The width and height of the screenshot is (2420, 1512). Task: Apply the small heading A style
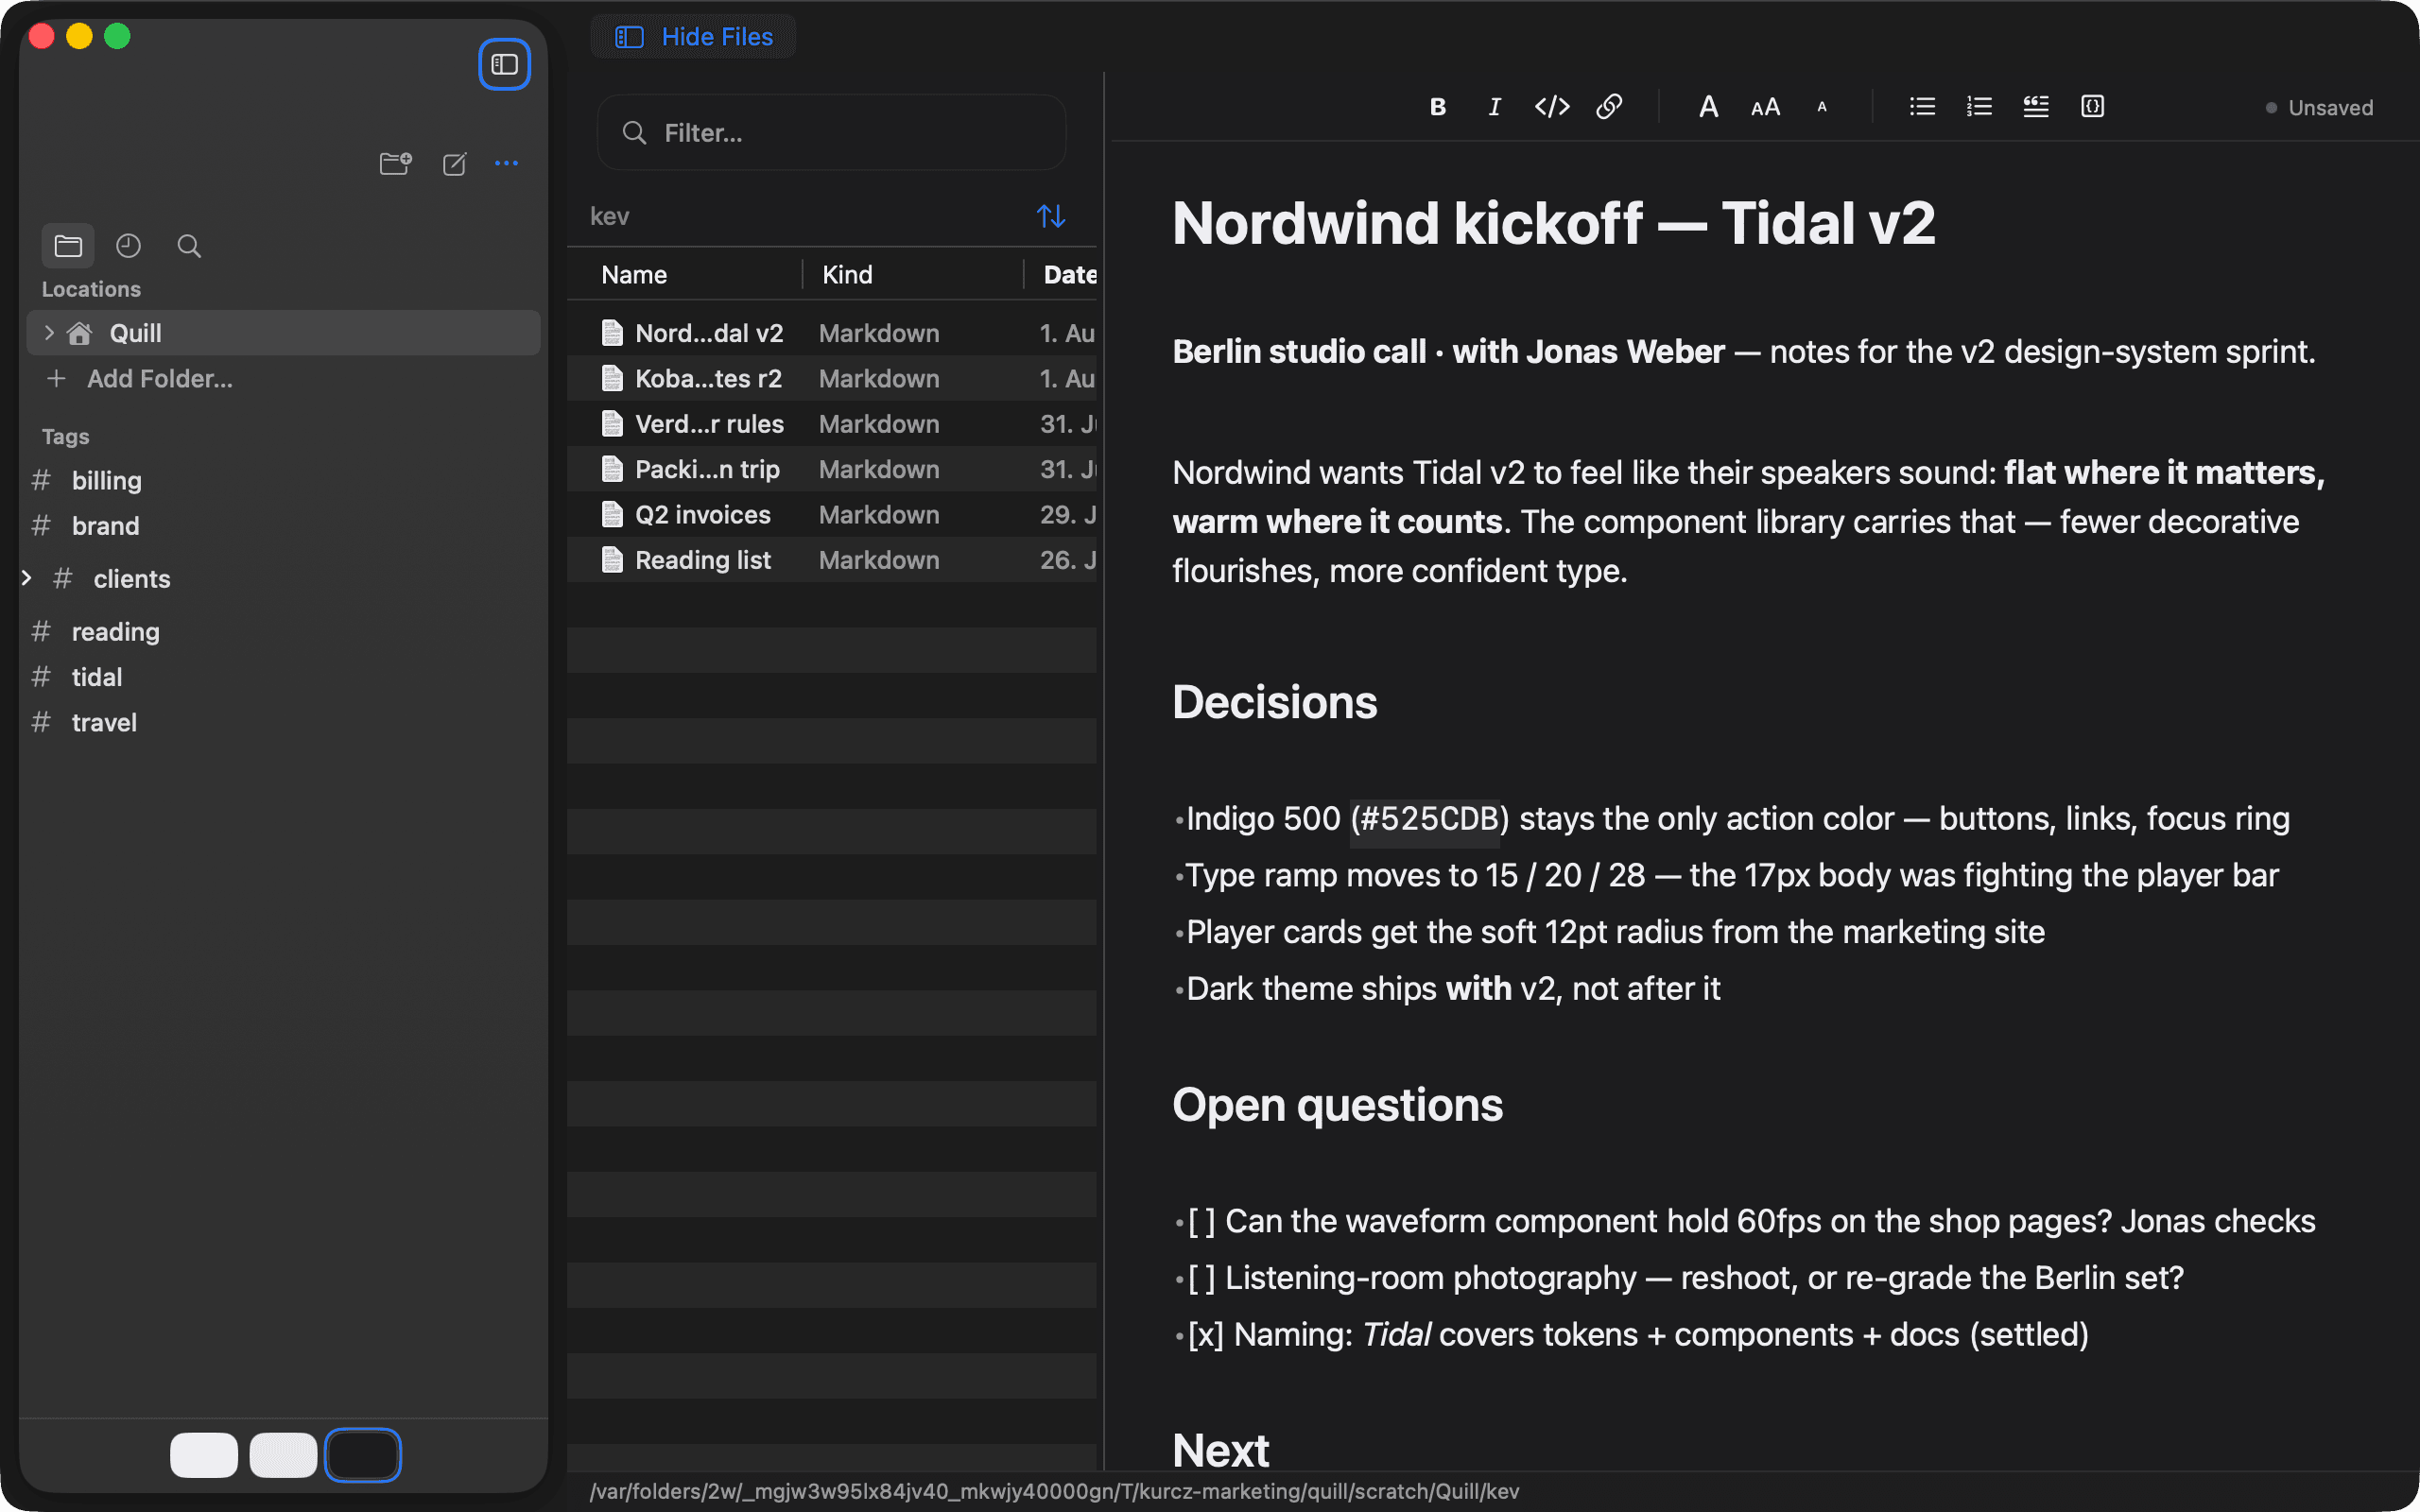point(1822,106)
